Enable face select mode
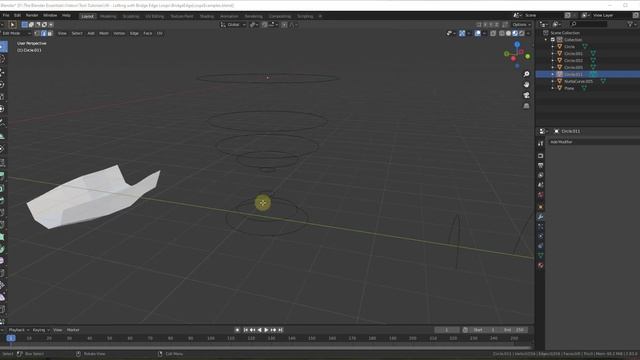 pyautogui.click(x=50, y=33)
